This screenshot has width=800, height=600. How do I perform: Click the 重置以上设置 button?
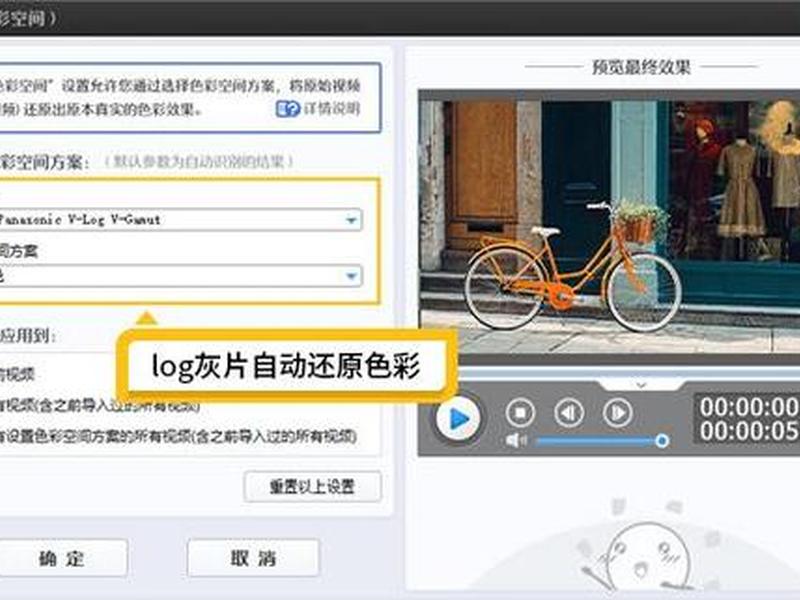coord(312,487)
